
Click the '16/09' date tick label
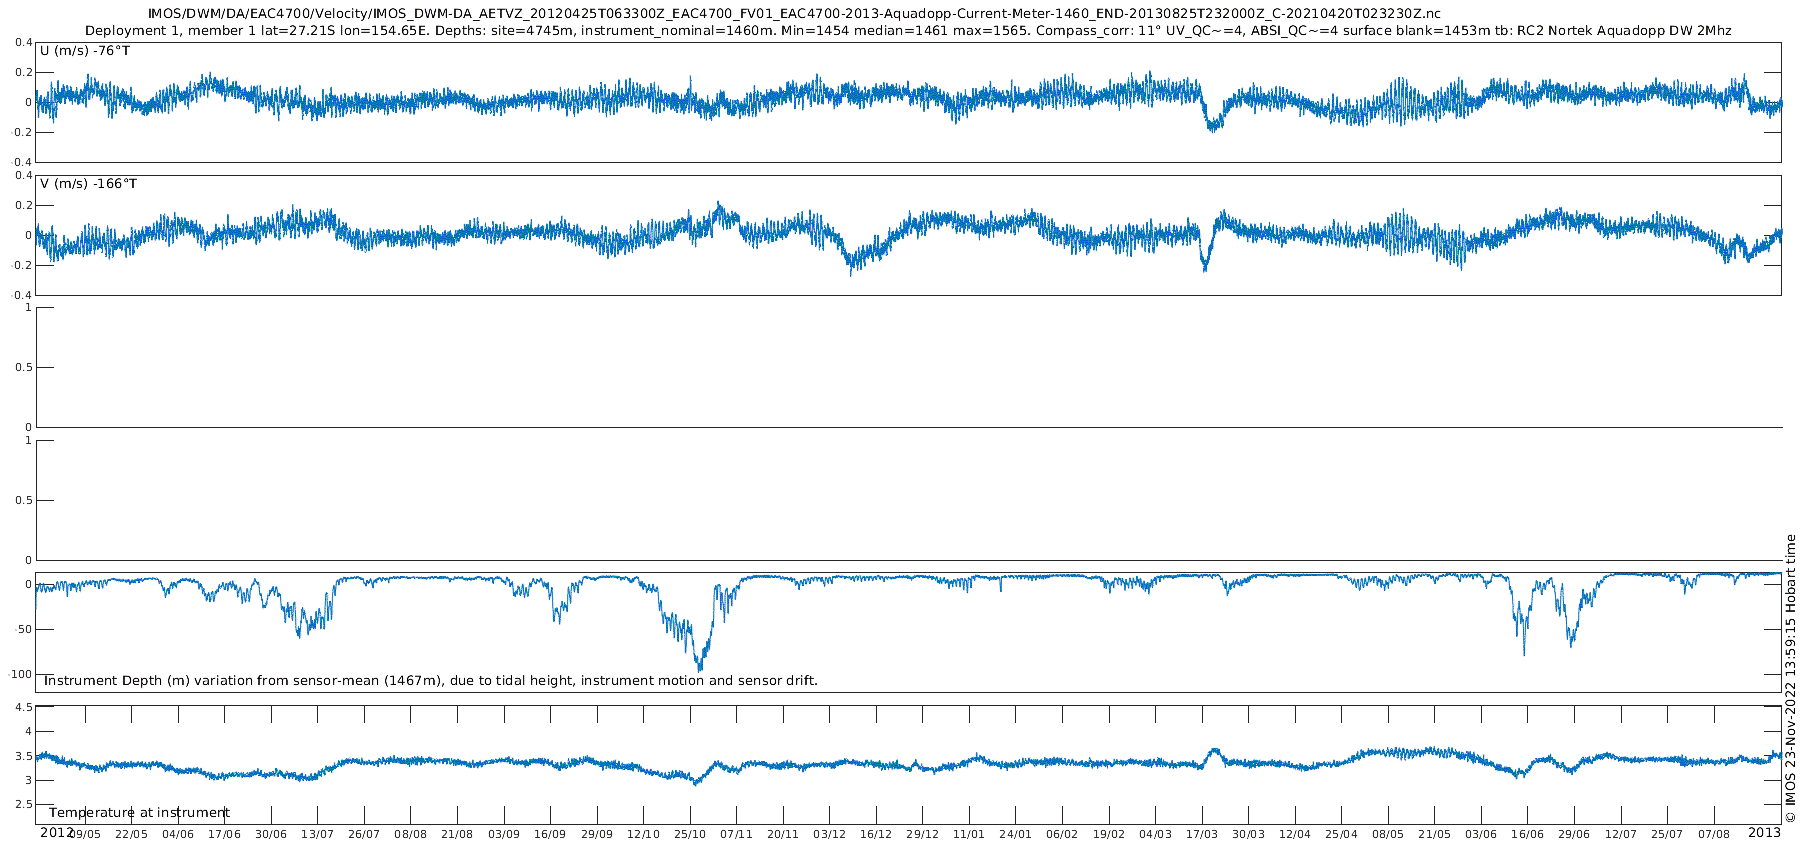point(550,834)
